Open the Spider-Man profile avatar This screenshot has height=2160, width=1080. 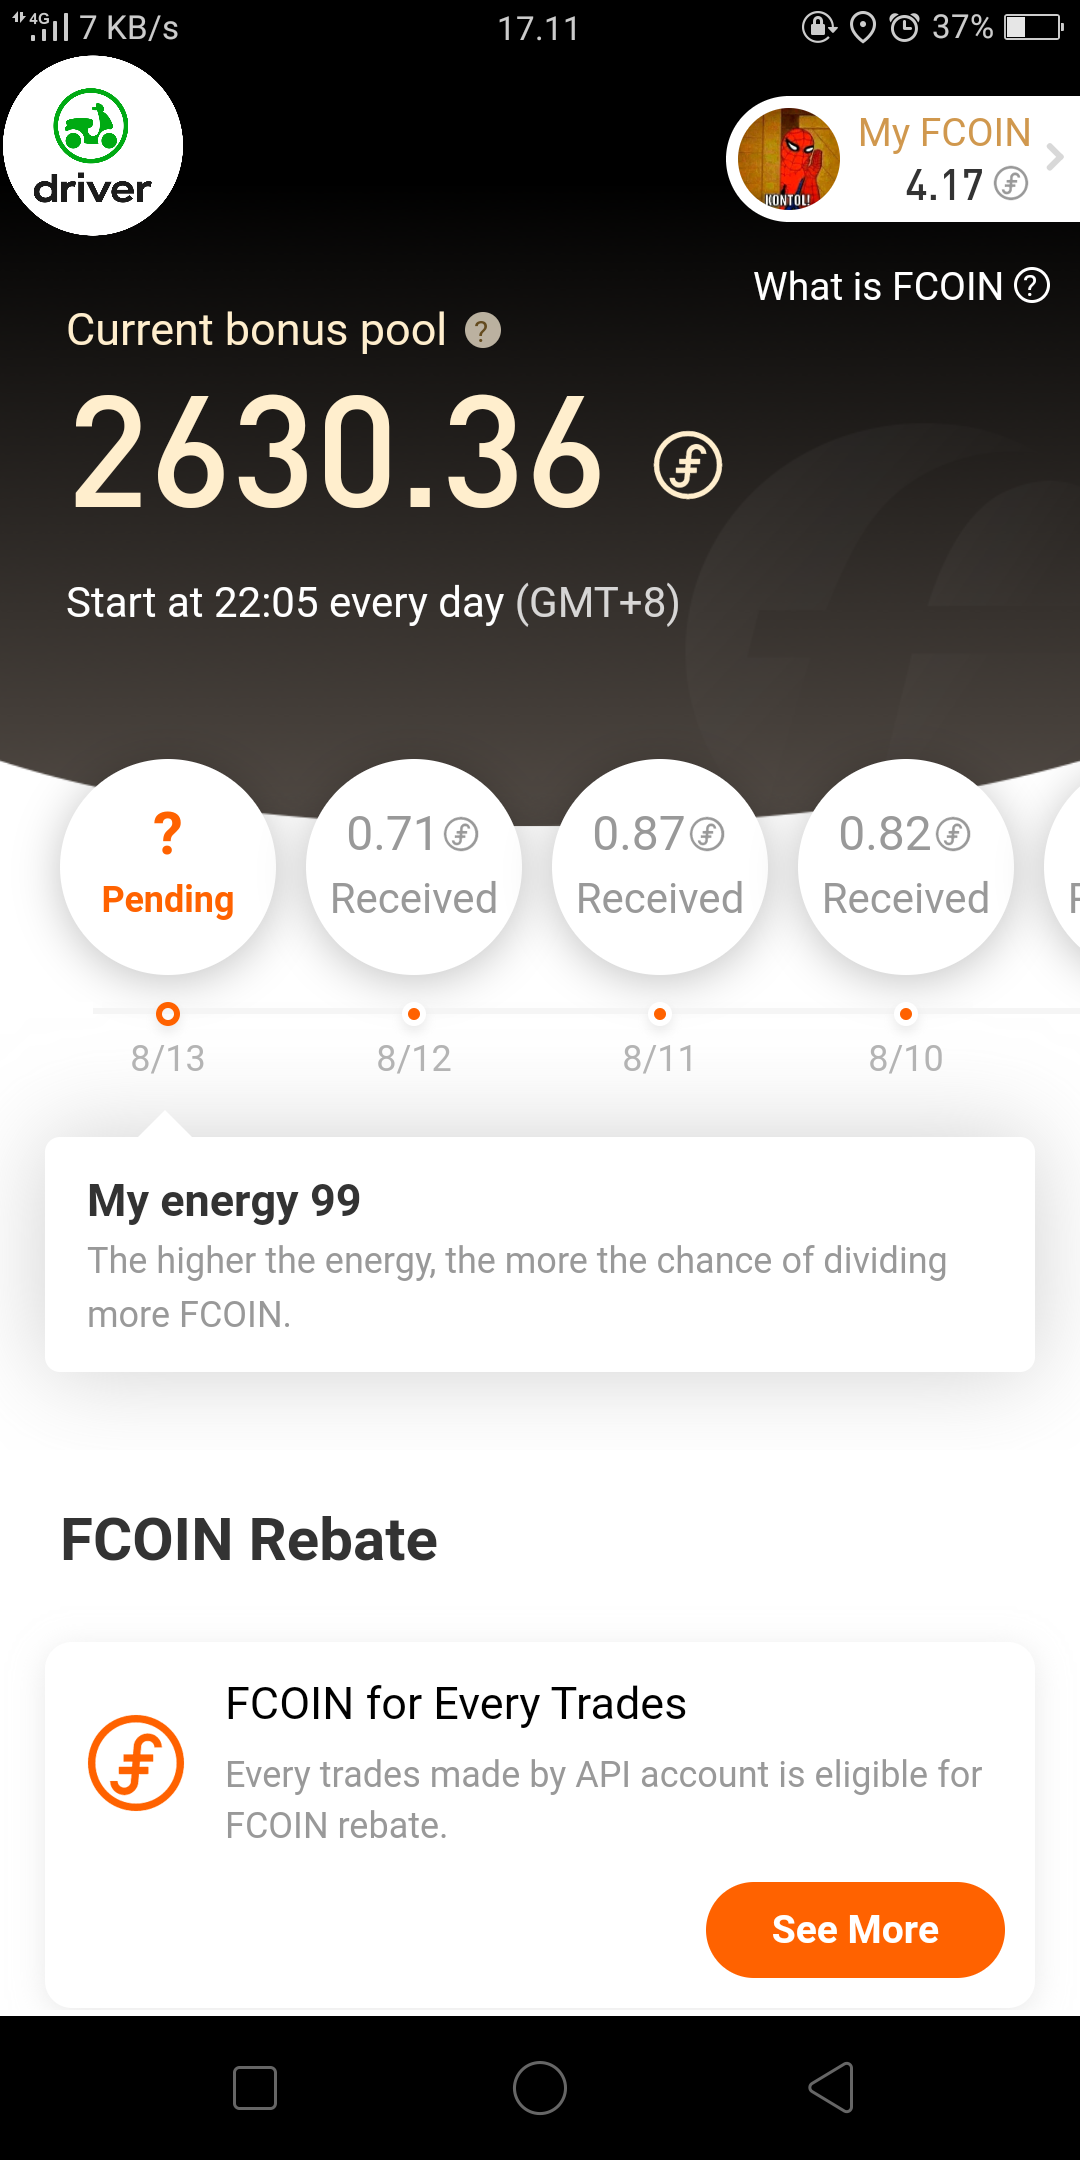[788, 158]
